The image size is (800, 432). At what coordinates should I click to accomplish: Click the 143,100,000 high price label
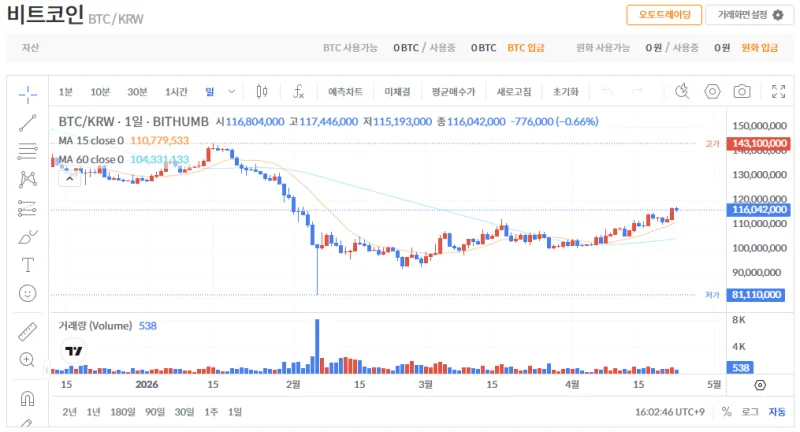[759, 143]
